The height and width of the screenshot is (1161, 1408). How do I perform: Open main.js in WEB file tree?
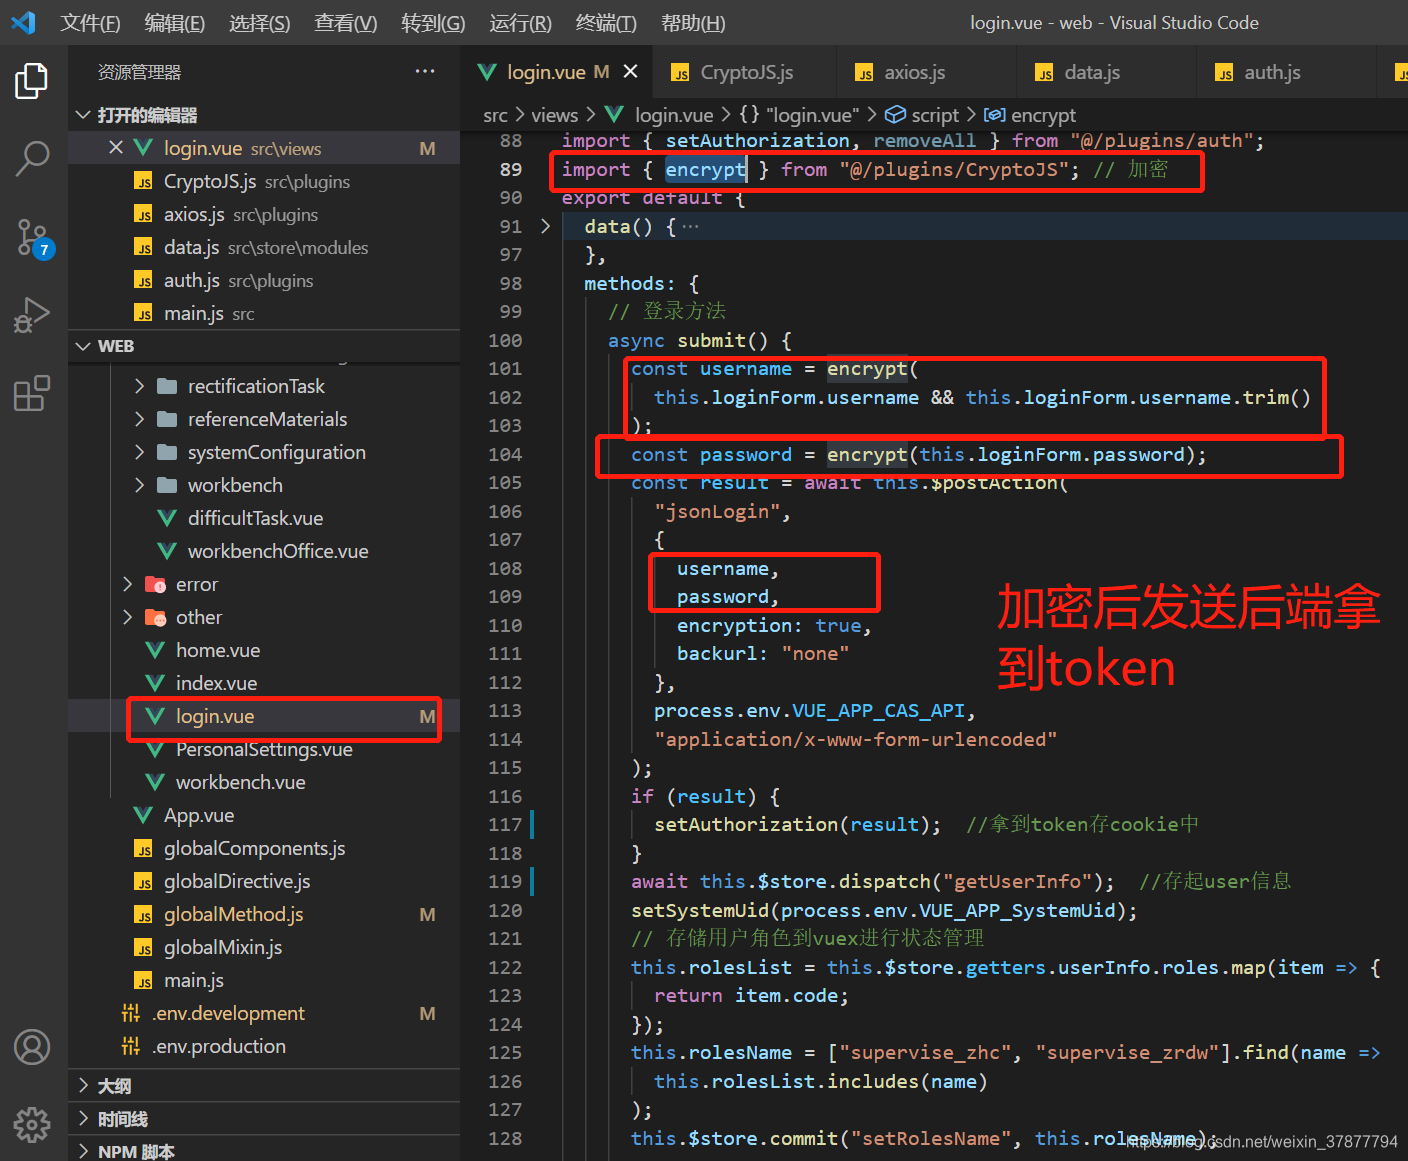pos(264,980)
